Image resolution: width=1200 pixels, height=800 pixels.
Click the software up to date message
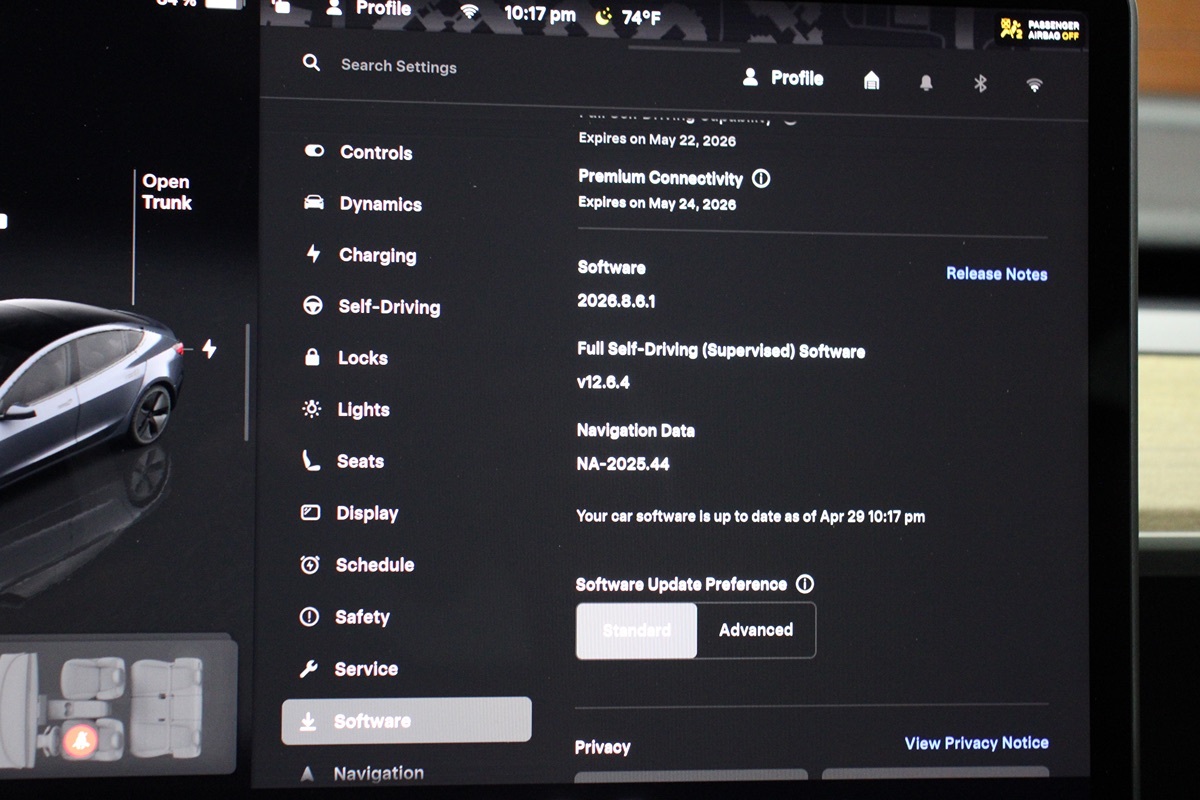pos(750,517)
